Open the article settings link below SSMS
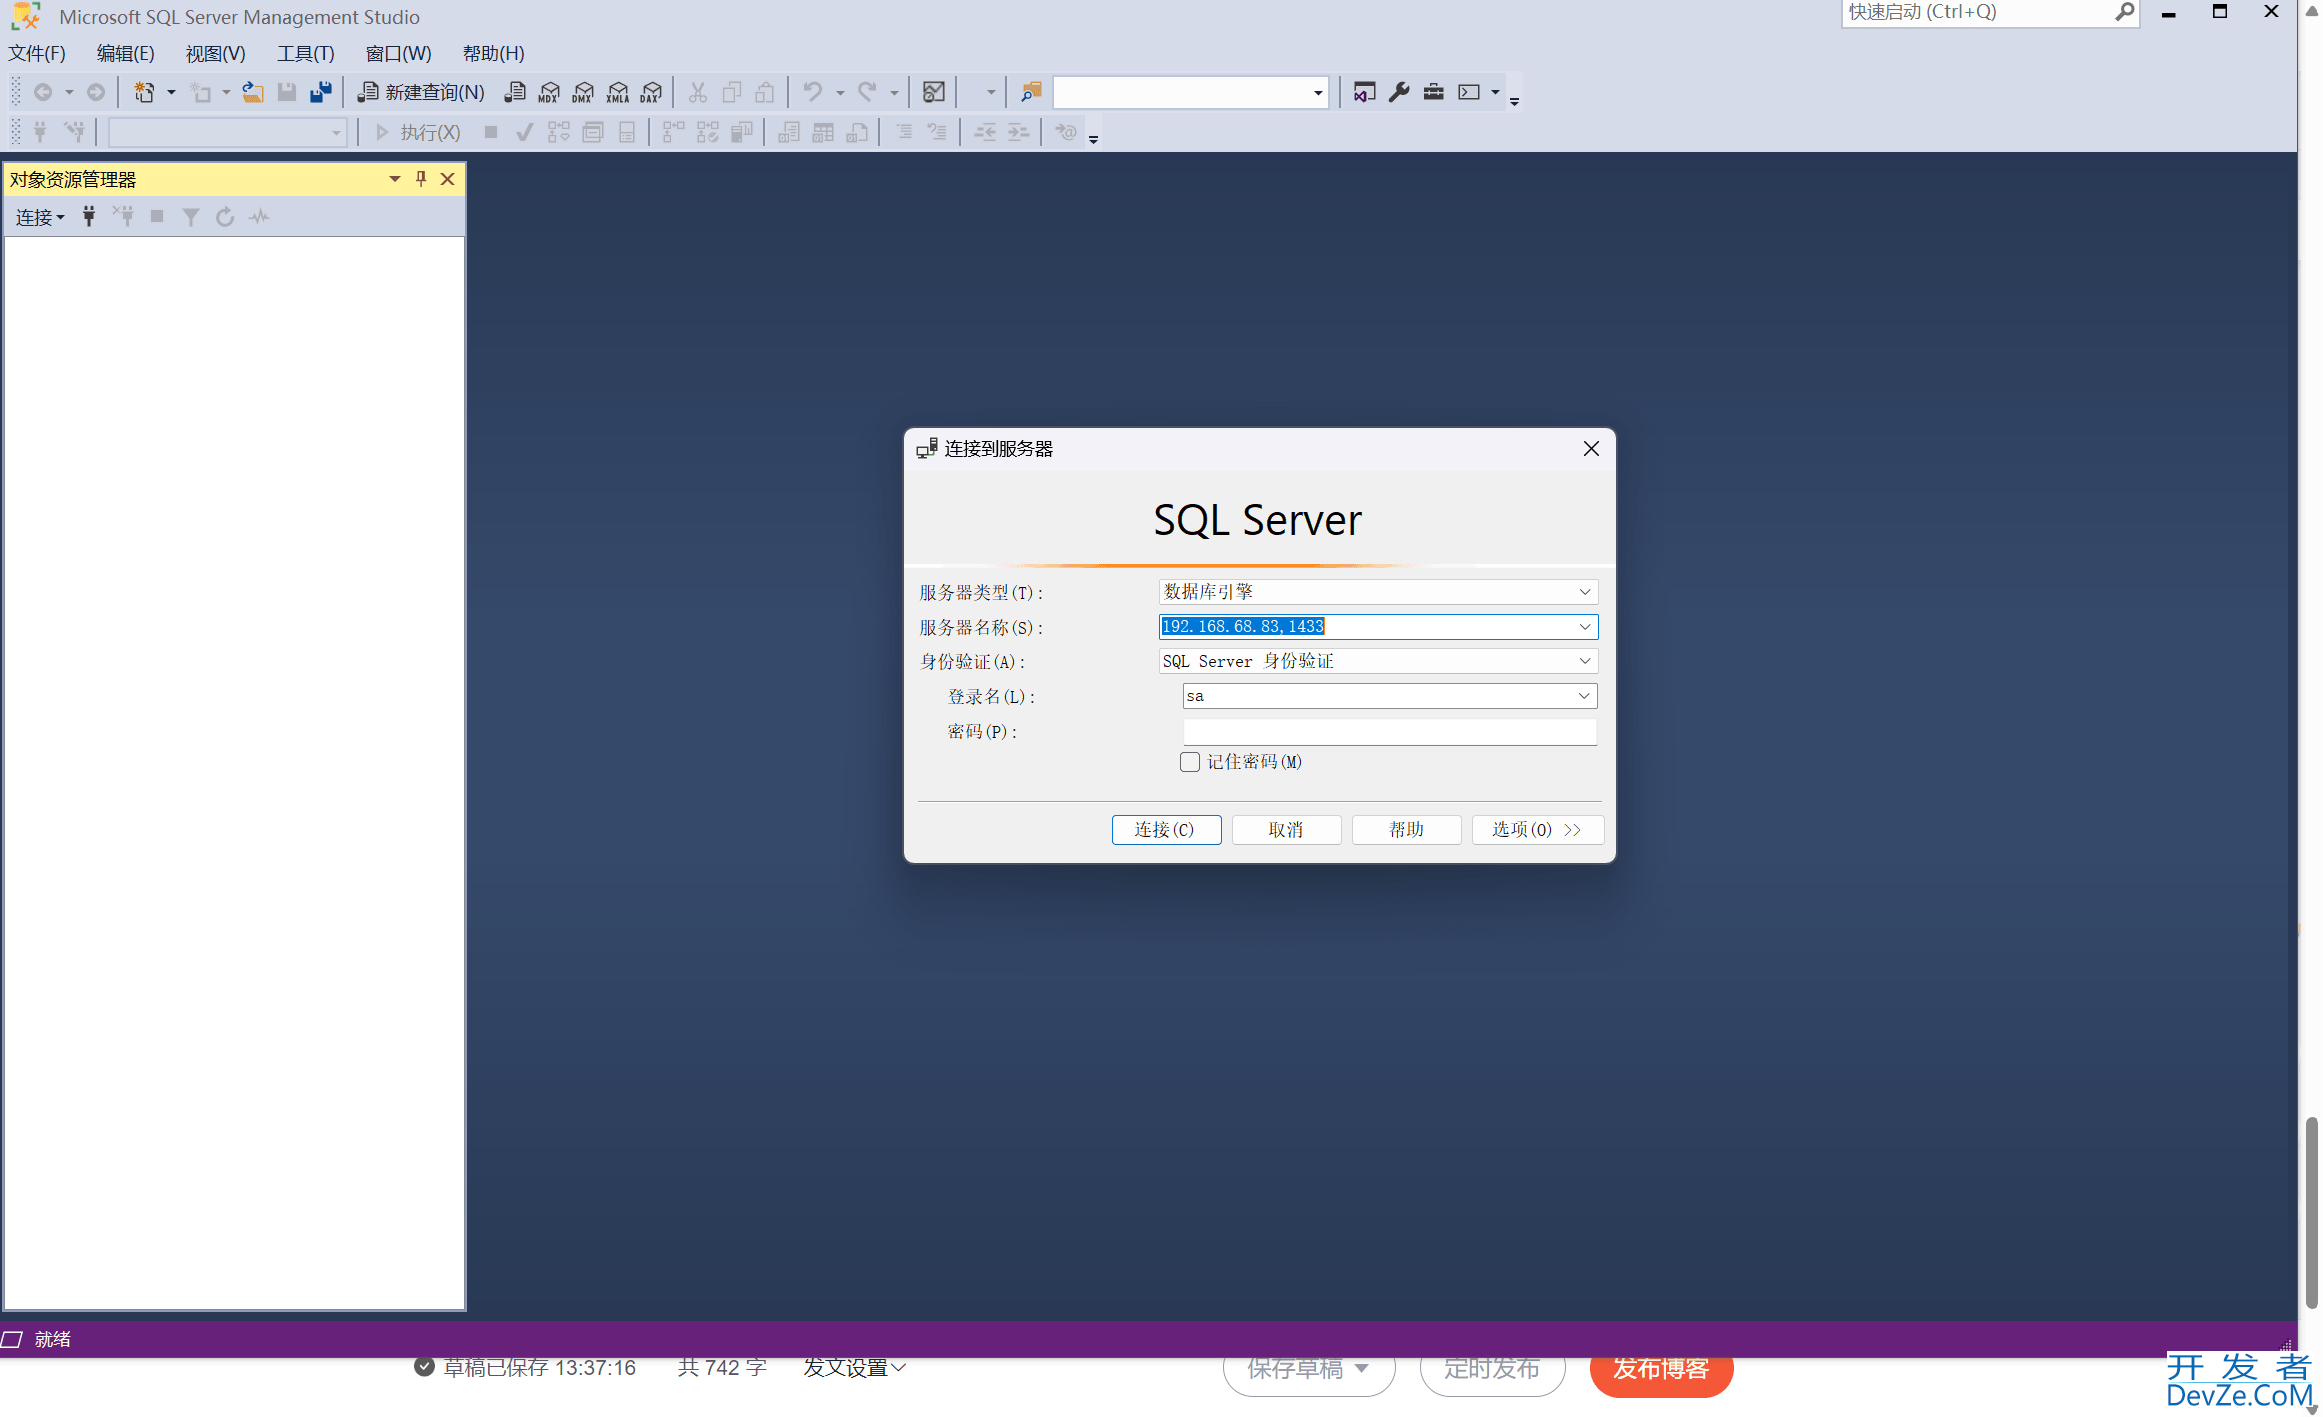This screenshot has height=1417, width=2323. click(854, 1368)
